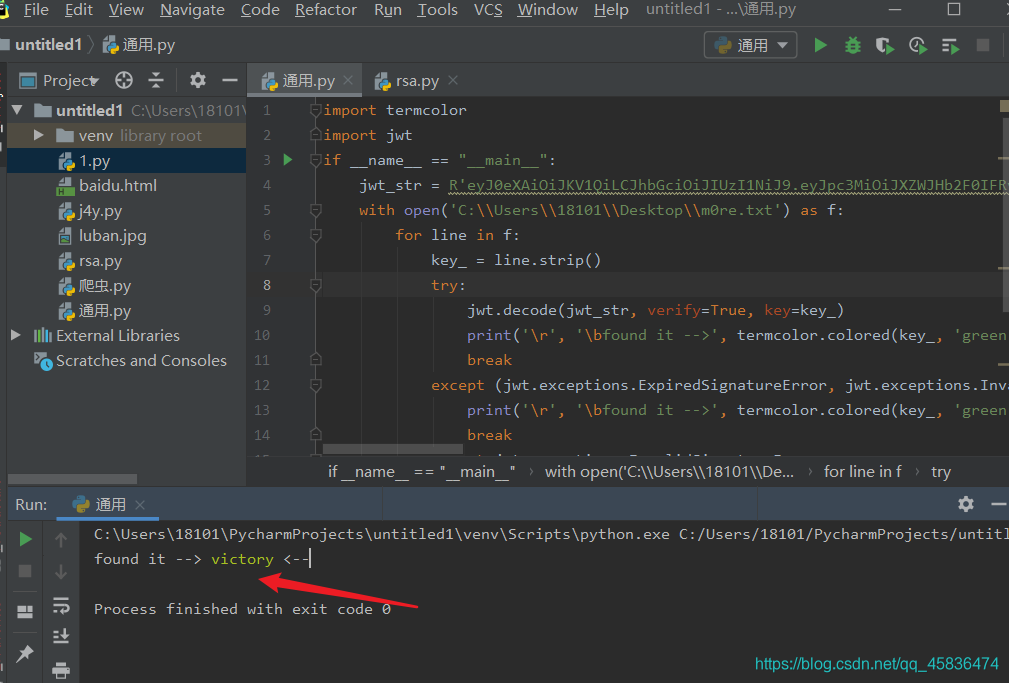Click the 'try' code breadcrumb
Viewport: 1009px width, 683px height.
941,472
